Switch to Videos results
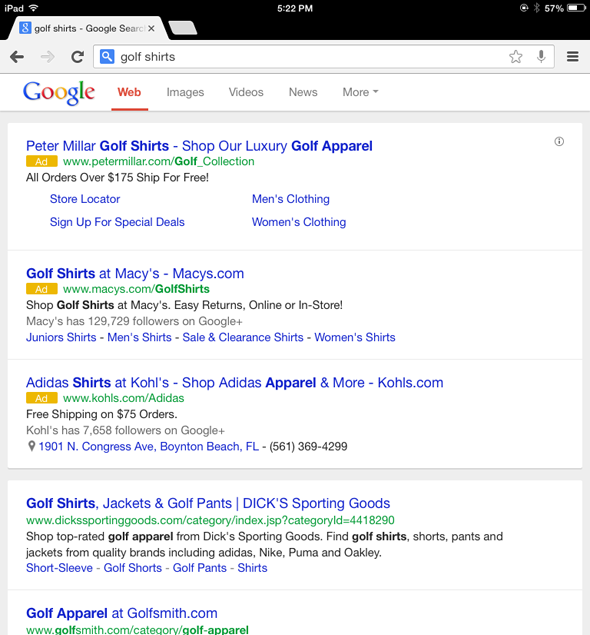Screen dimensions: 590x635 click(246, 92)
